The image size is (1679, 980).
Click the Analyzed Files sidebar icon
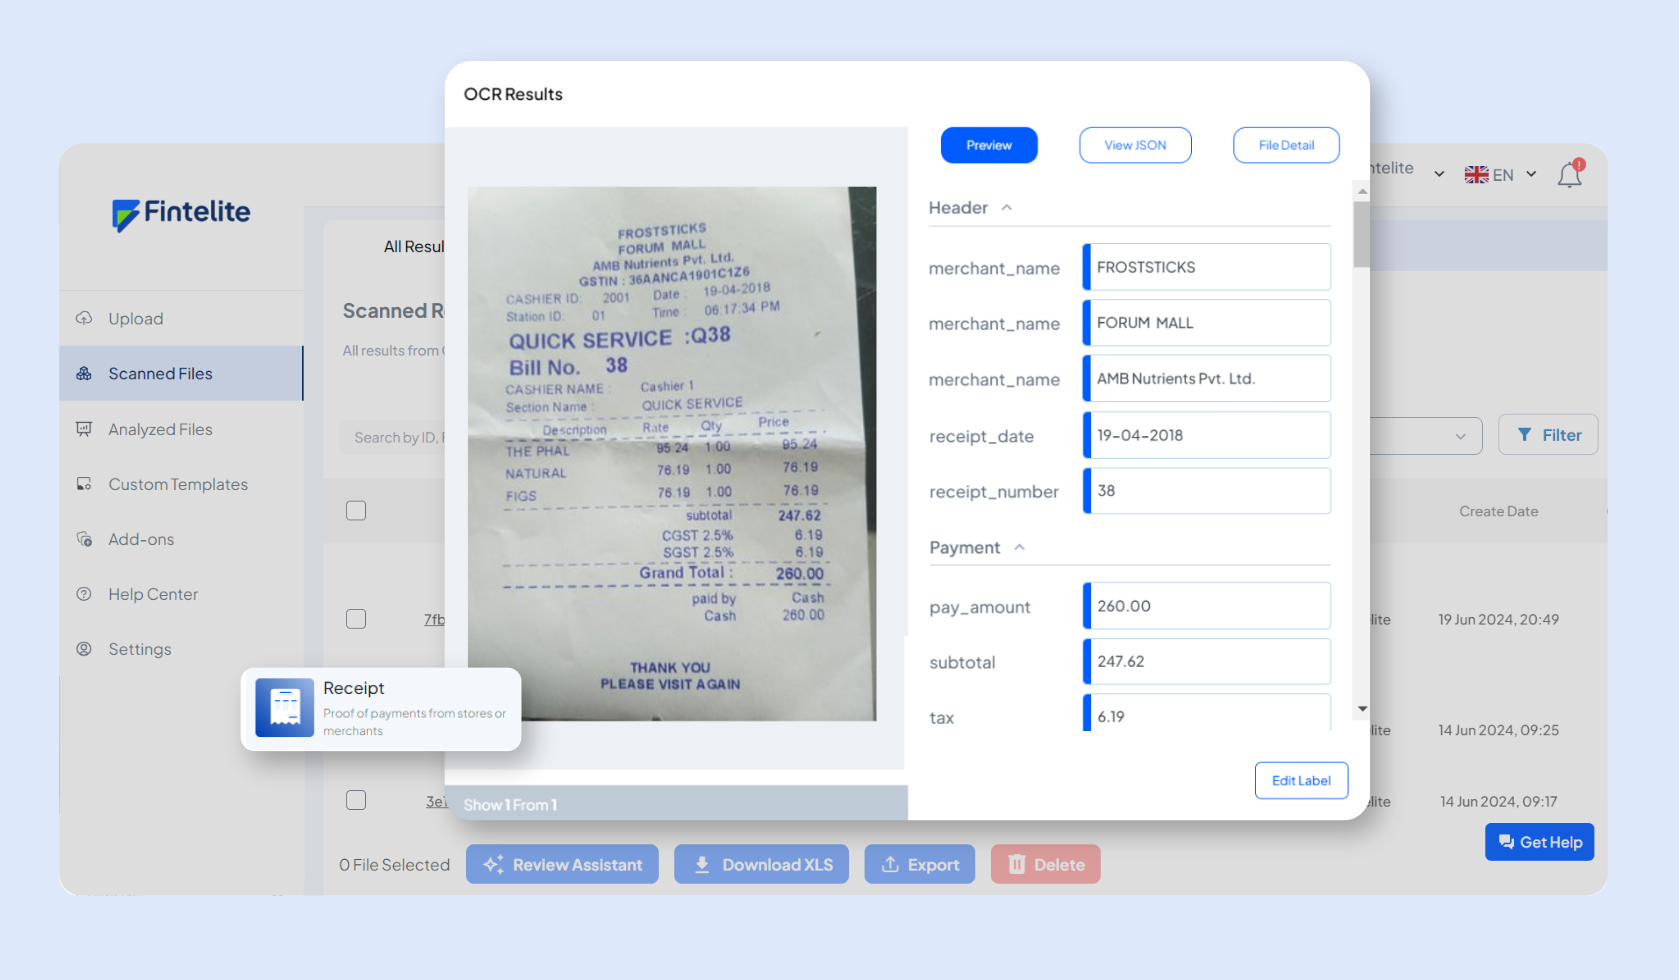pyautogui.click(x=84, y=429)
